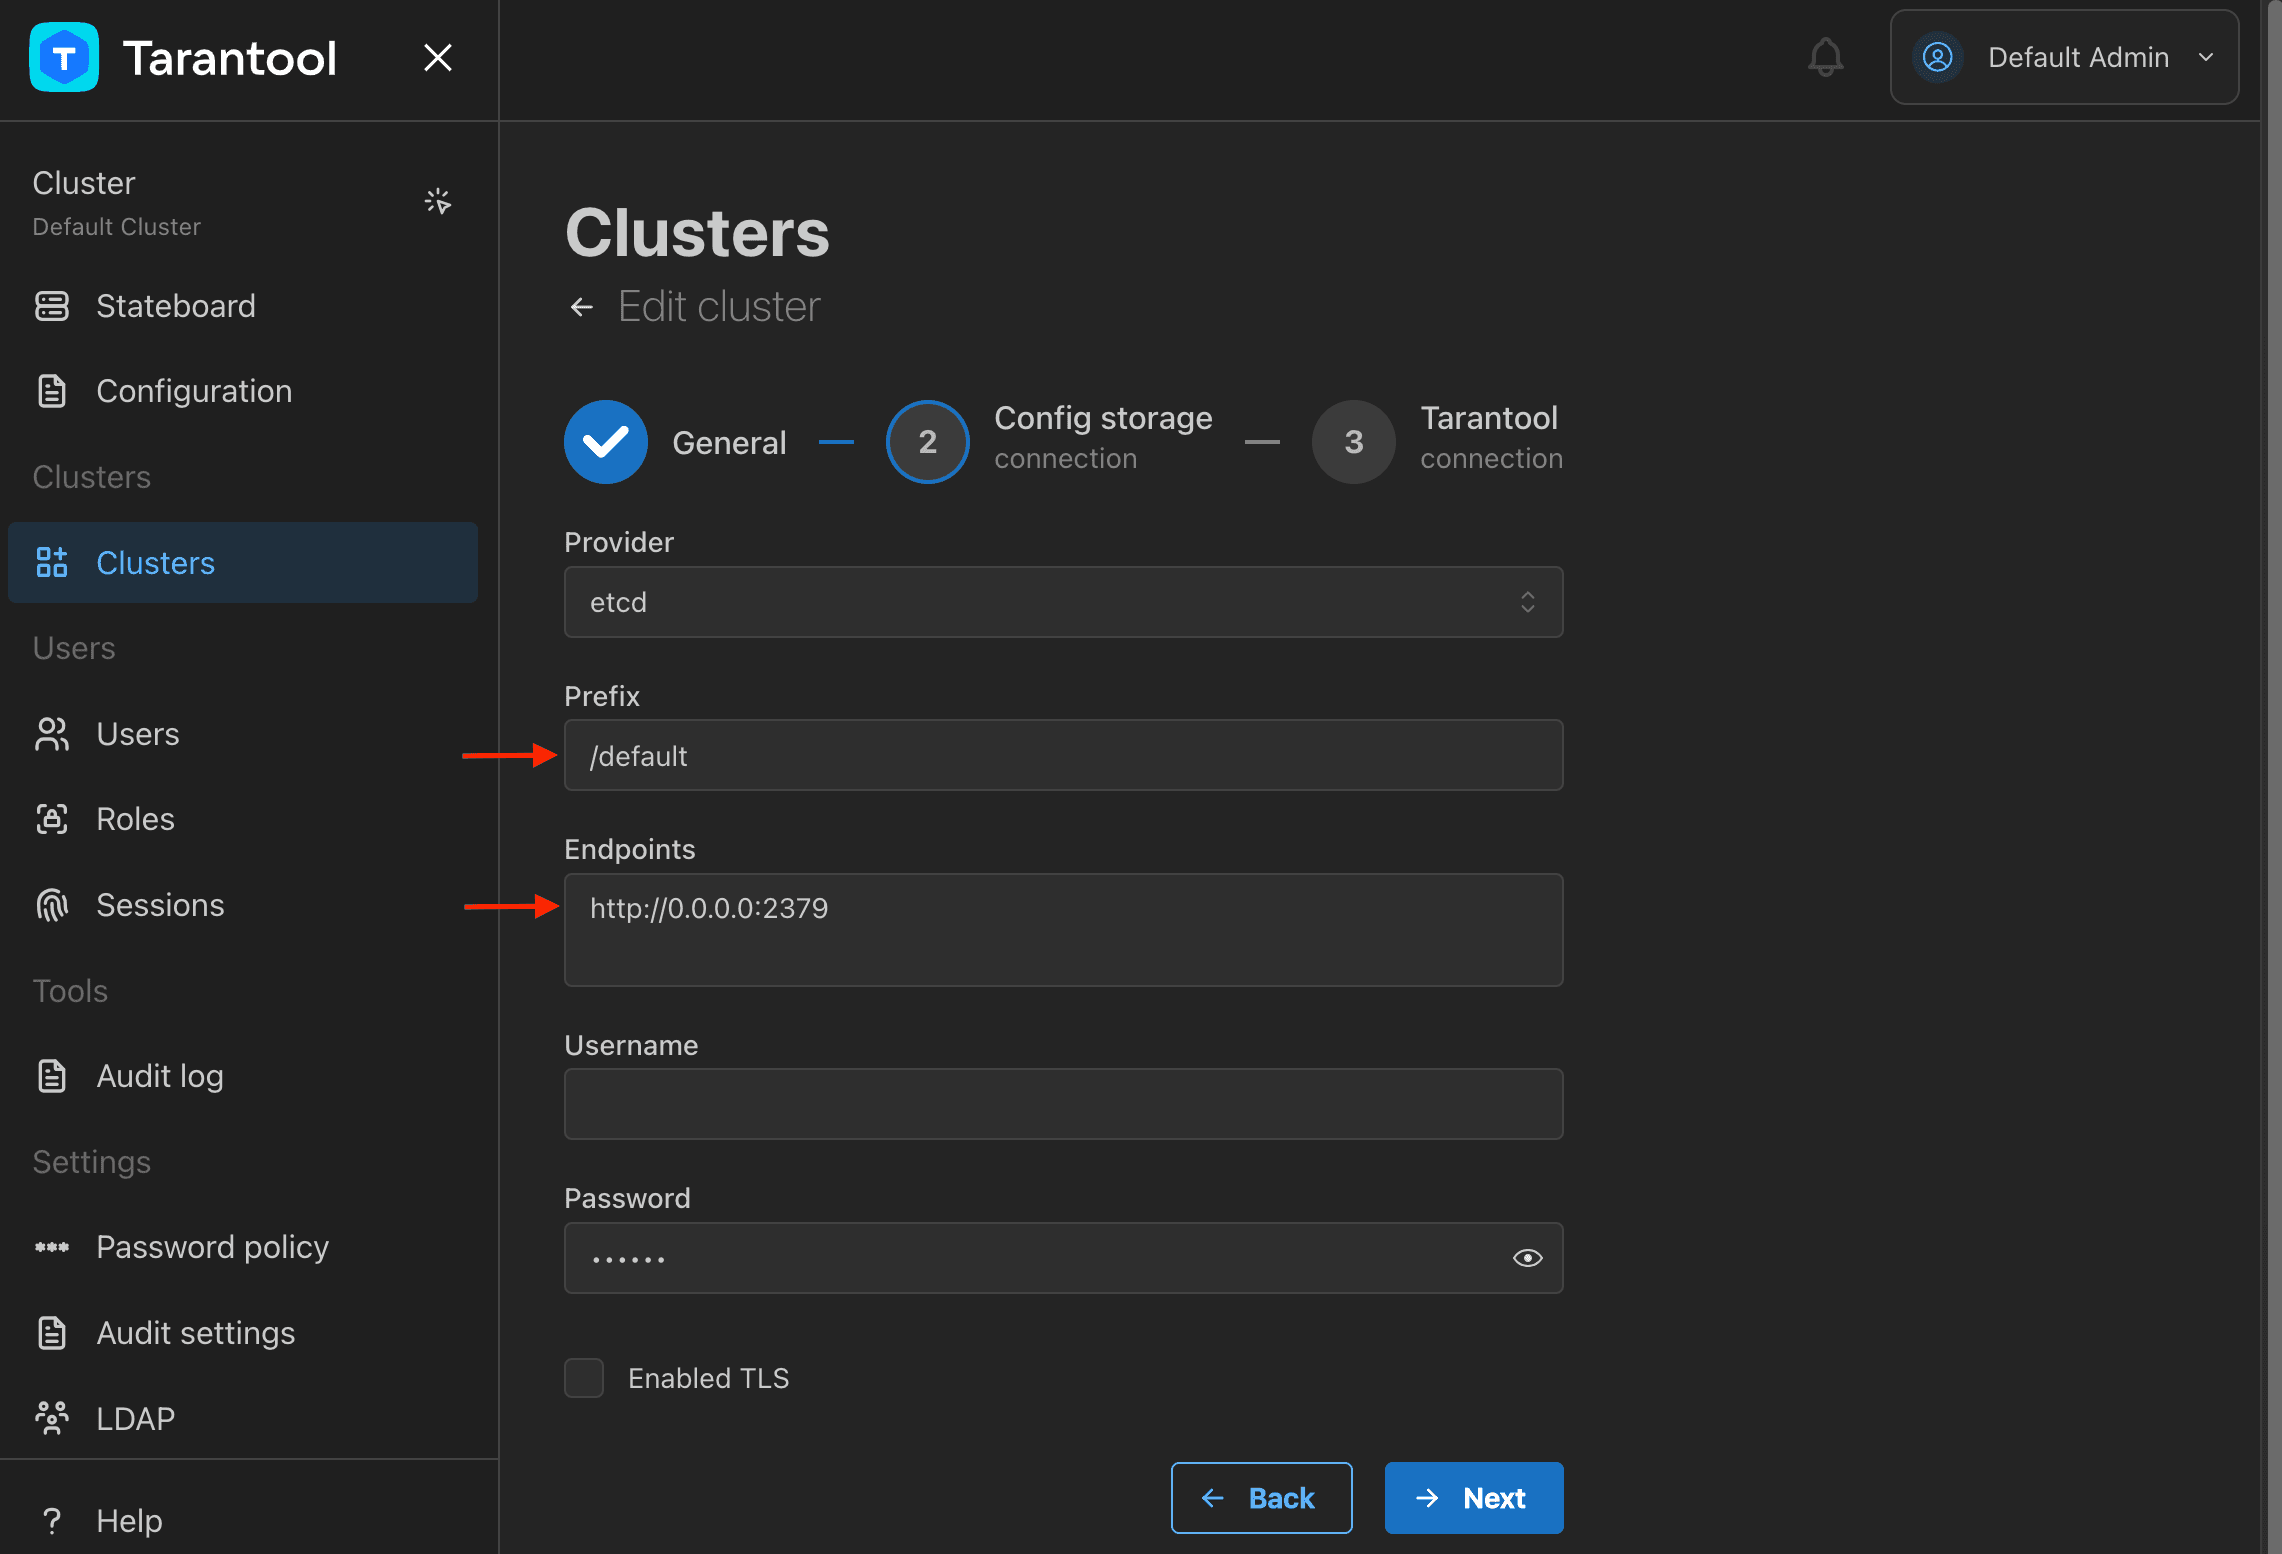Open Audit settings

[242, 1333]
